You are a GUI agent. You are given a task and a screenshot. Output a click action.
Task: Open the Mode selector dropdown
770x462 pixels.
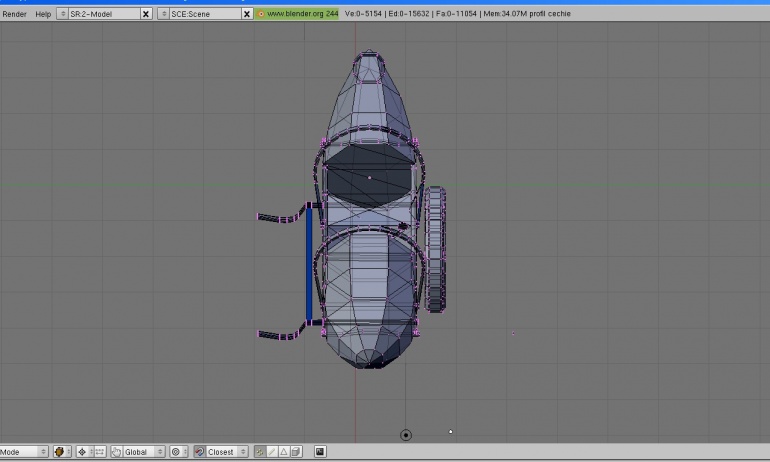pos(23,452)
